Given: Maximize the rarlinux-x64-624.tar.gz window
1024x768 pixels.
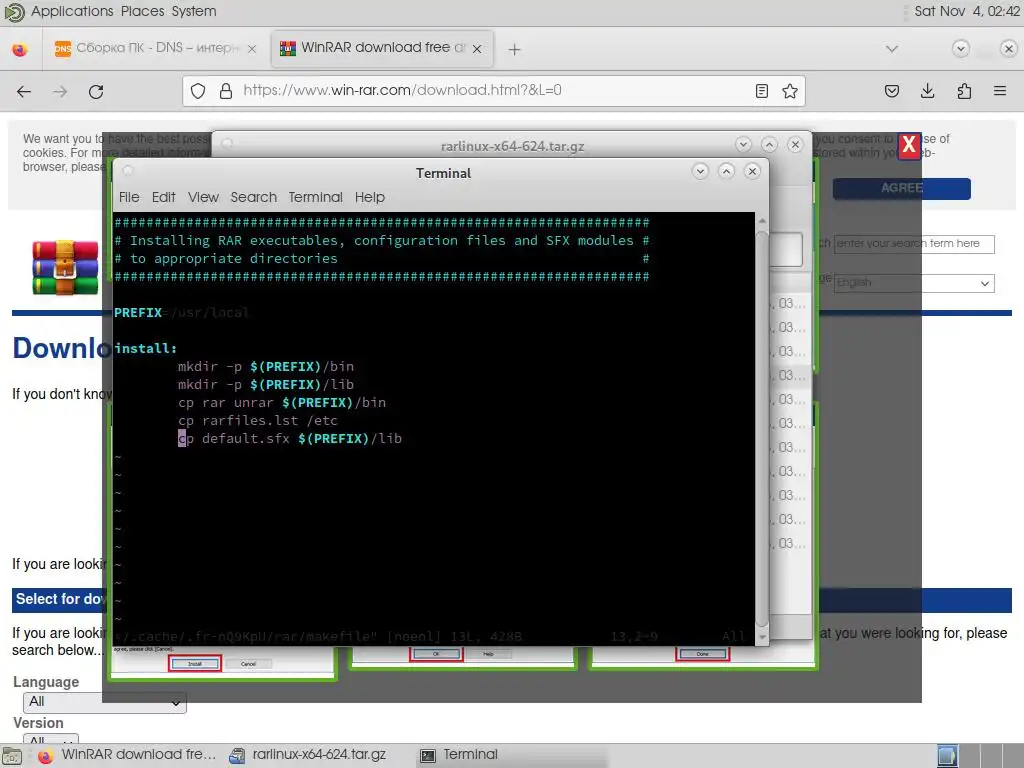Looking at the screenshot, I should pos(769,144).
